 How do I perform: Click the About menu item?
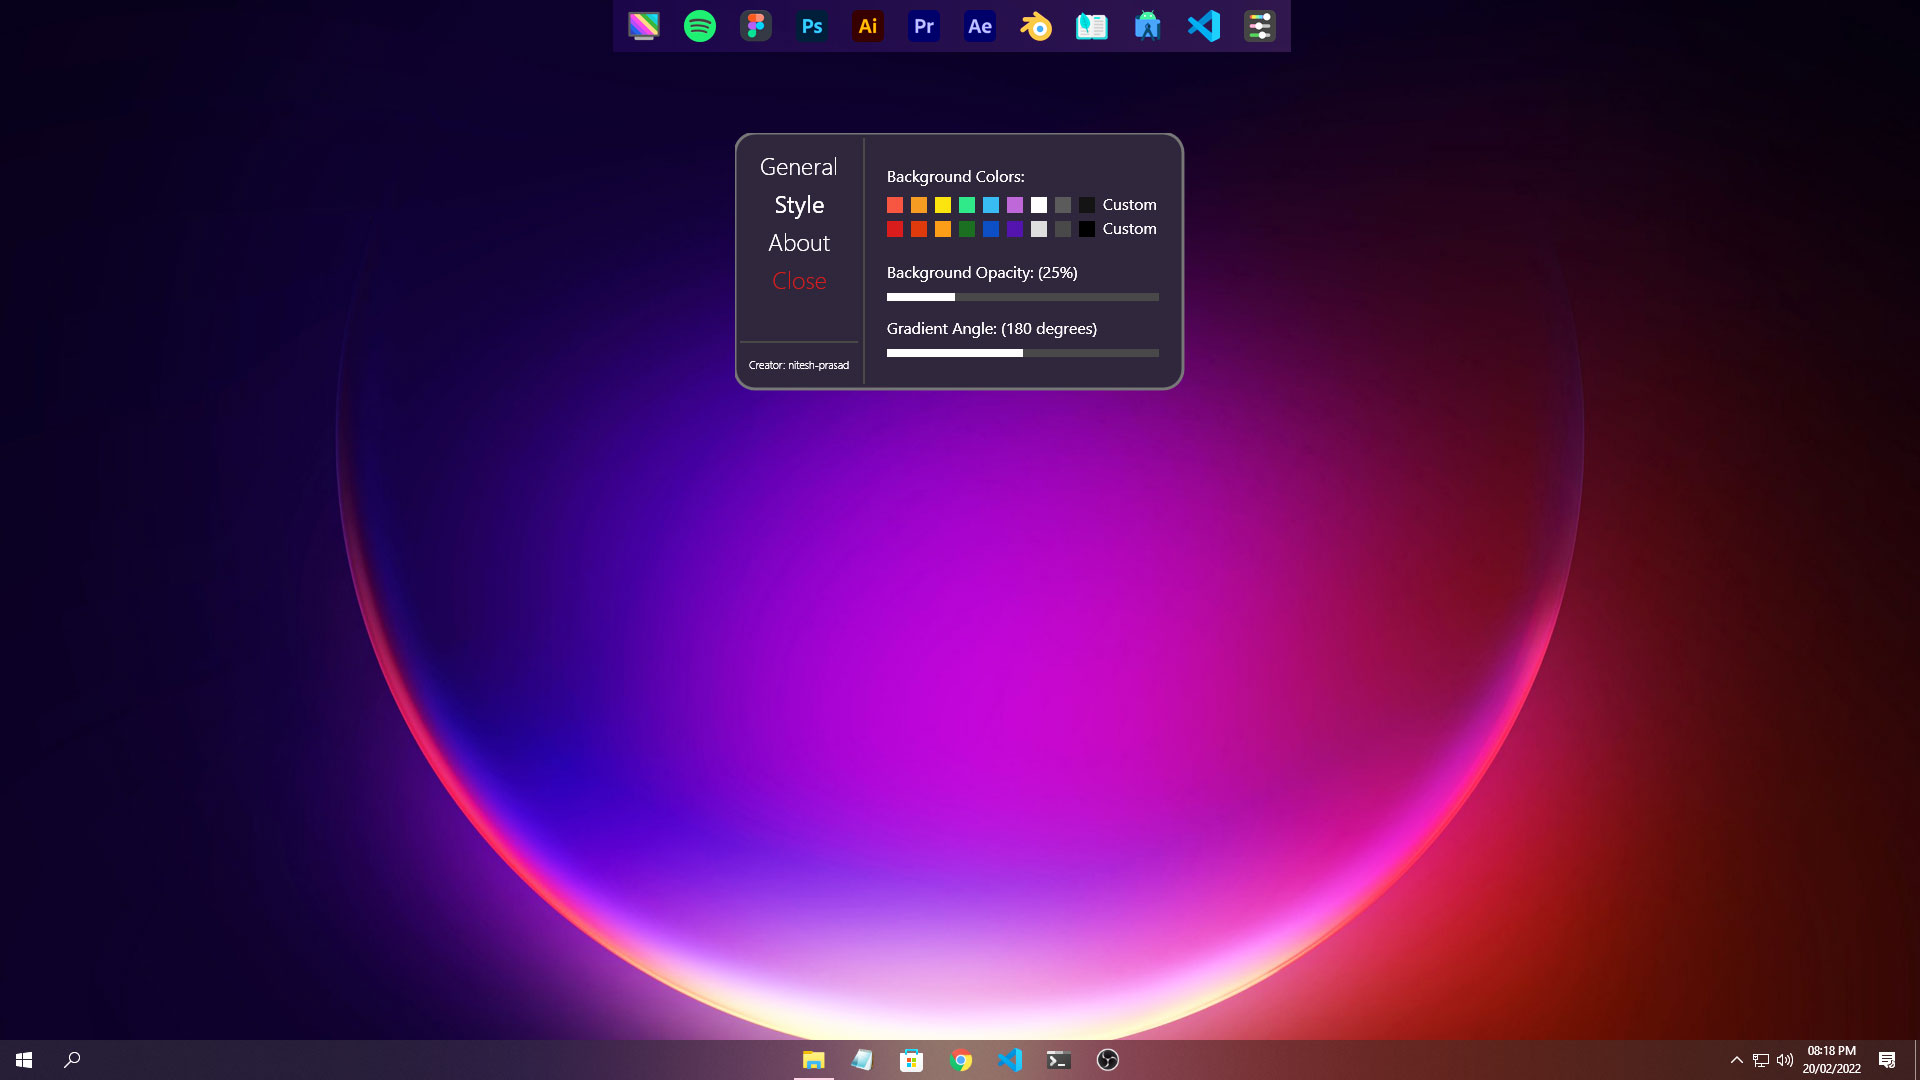[x=798, y=241]
